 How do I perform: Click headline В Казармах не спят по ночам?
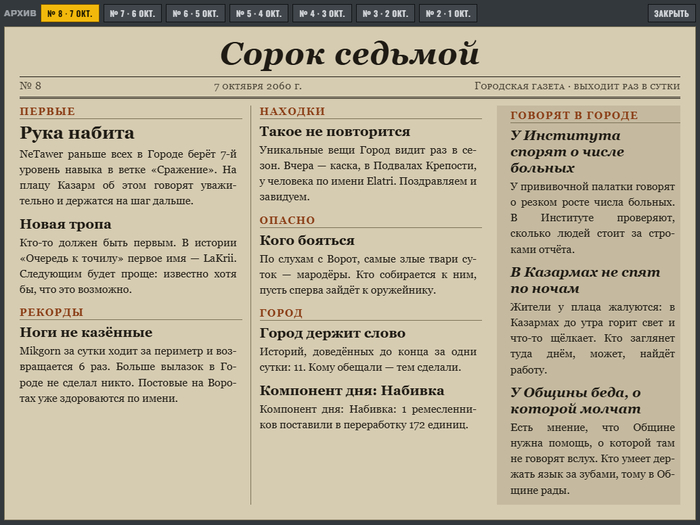[x=585, y=280]
